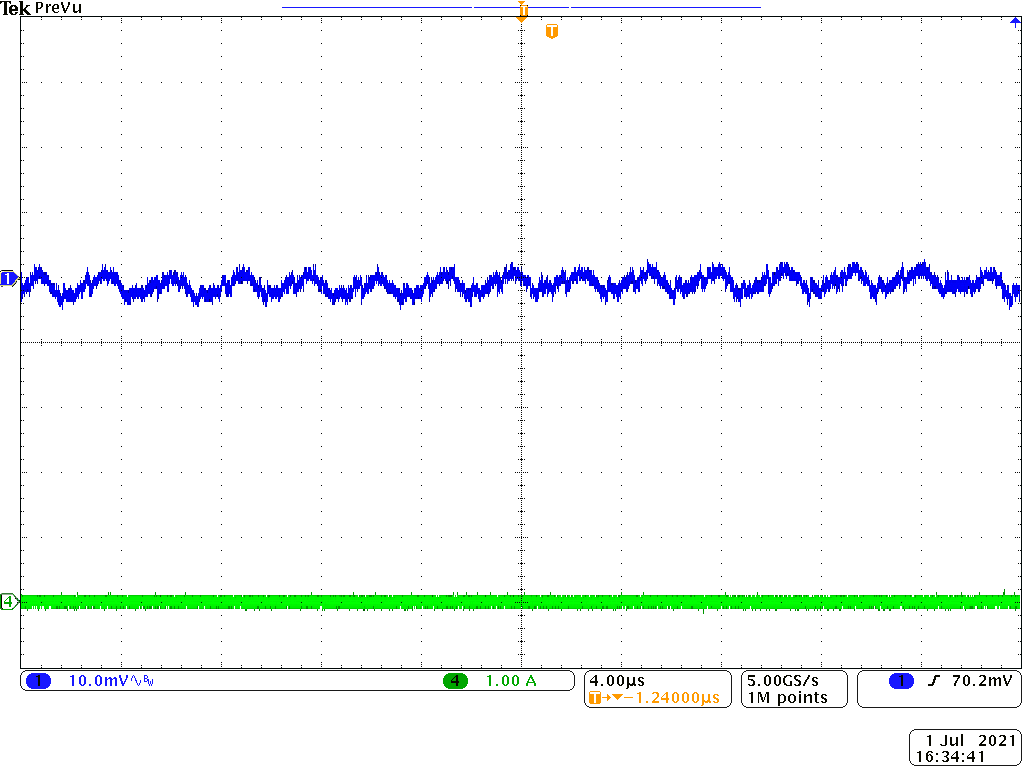Open the trigger level 70.2mV readout
Viewport: 1024px width, 768px height.
tap(984, 681)
